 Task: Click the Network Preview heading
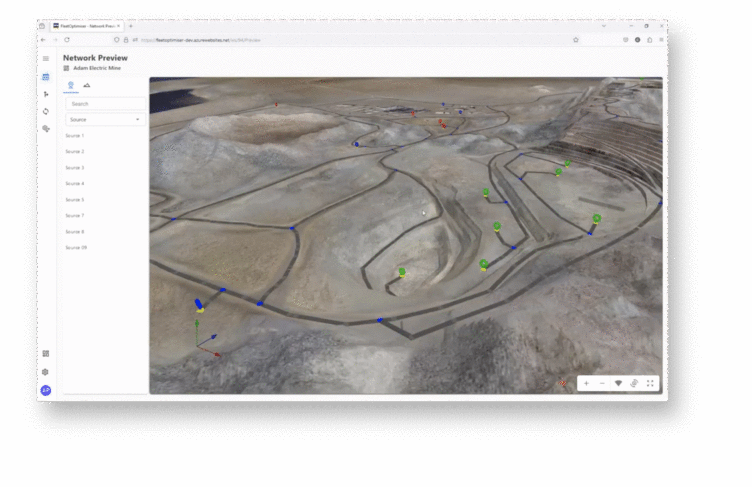pyautogui.click(x=95, y=58)
